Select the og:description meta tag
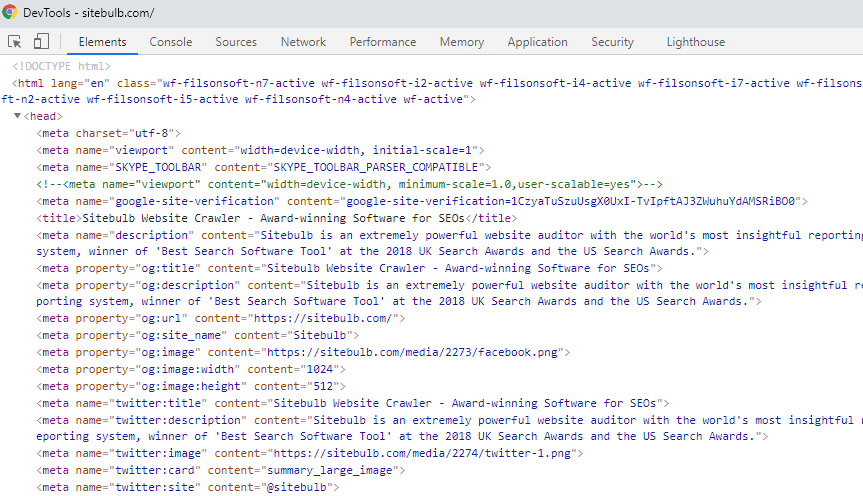The image size is (863, 496). [450, 293]
